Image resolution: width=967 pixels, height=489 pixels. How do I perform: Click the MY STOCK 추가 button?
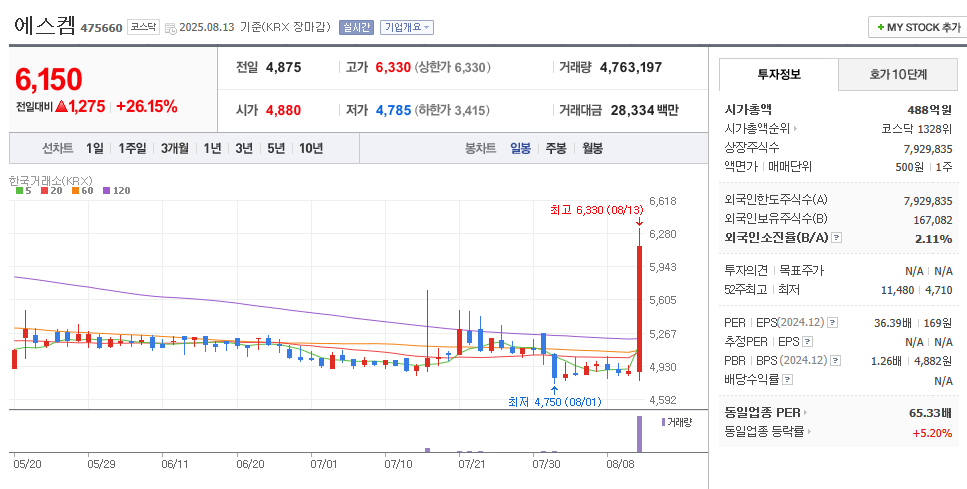coord(918,27)
